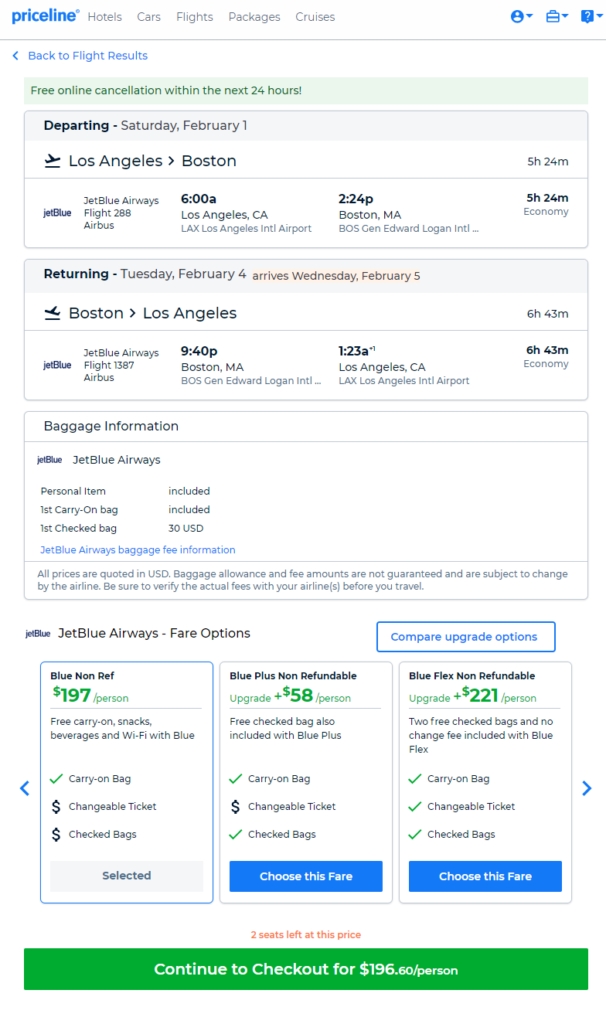Click the Priceline logo
Screen dimensions: 606x1024
[45, 16]
